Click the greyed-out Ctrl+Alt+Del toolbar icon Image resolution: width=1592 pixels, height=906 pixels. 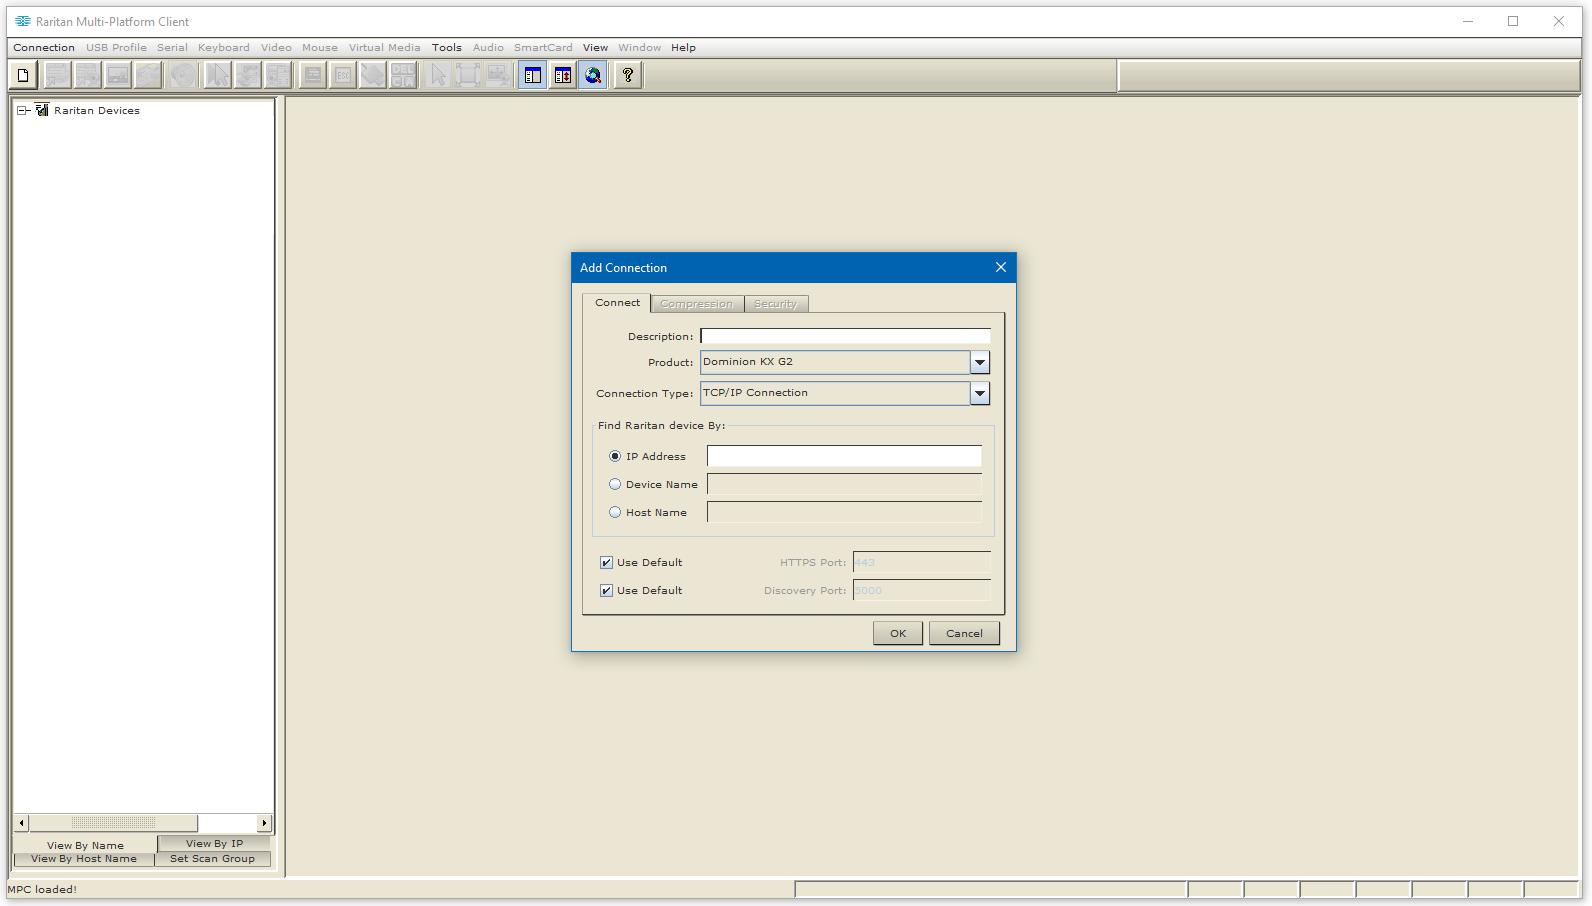click(403, 75)
